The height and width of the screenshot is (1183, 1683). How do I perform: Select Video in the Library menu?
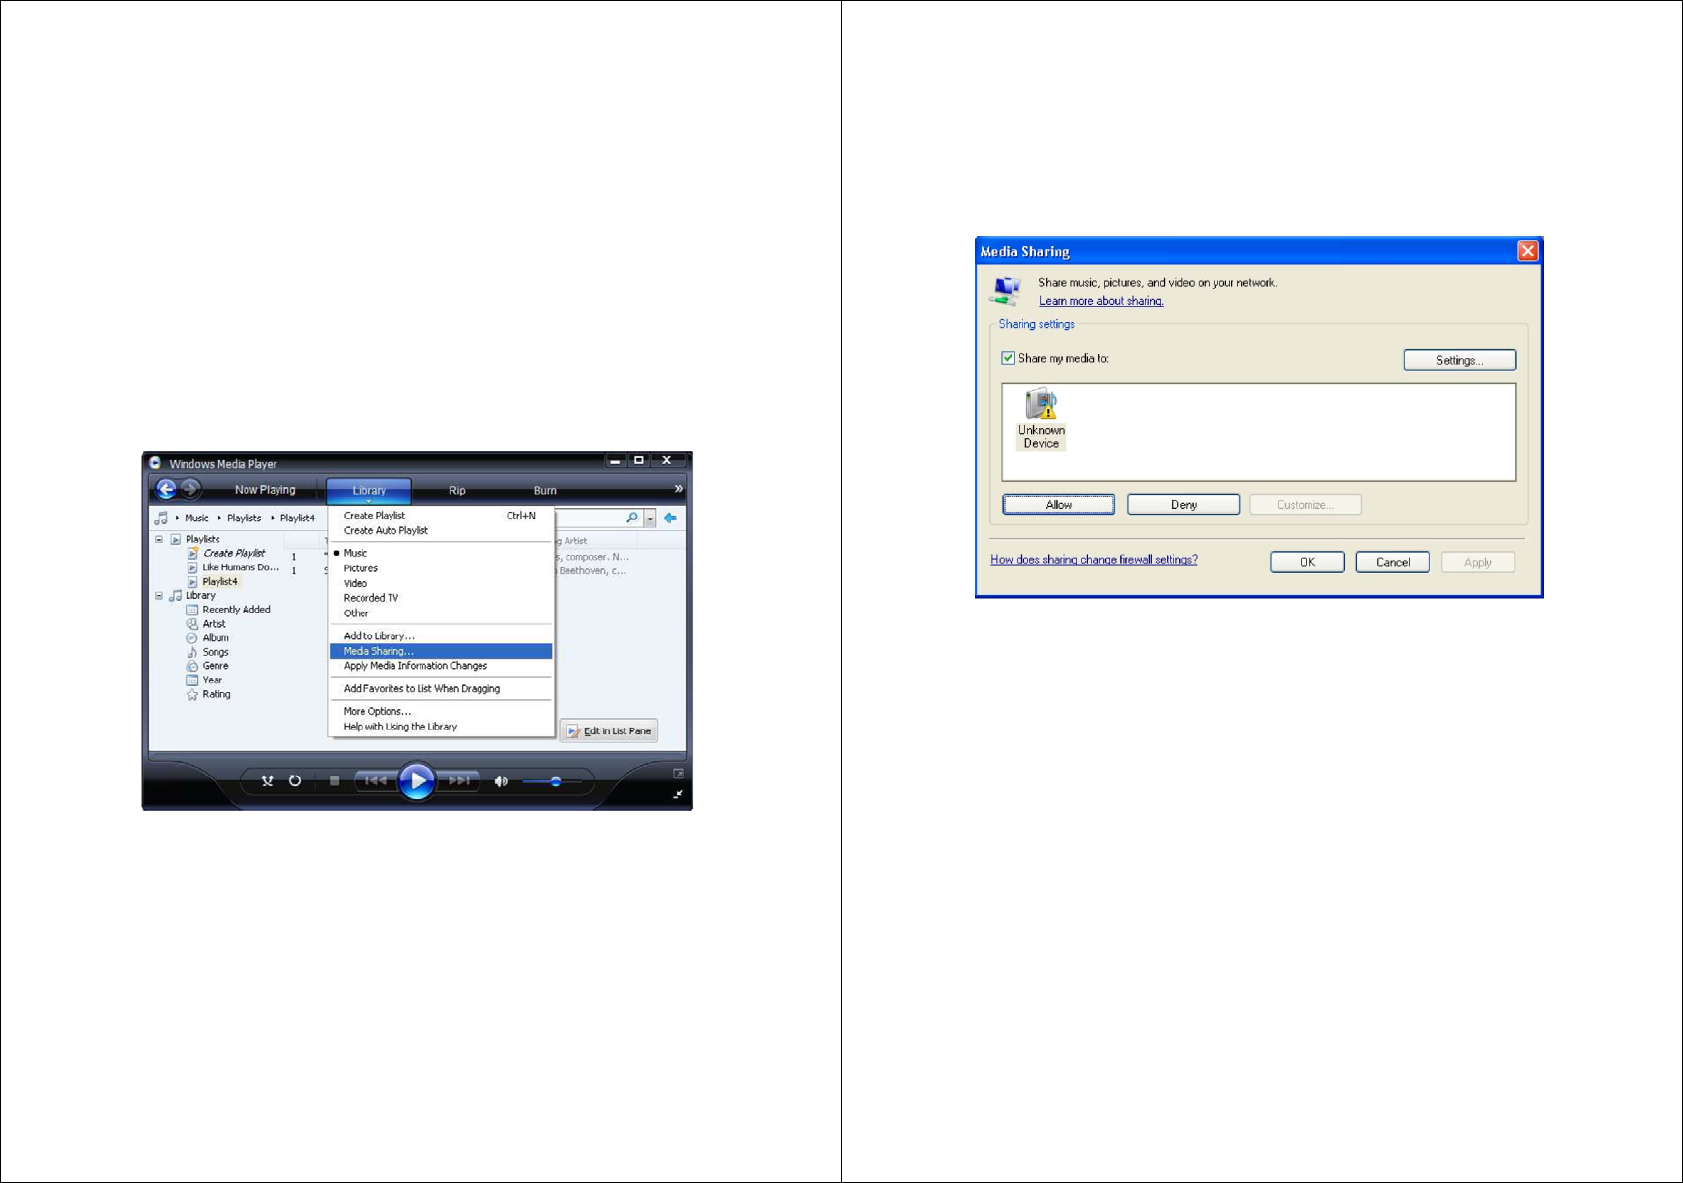pyautogui.click(x=441, y=583)
